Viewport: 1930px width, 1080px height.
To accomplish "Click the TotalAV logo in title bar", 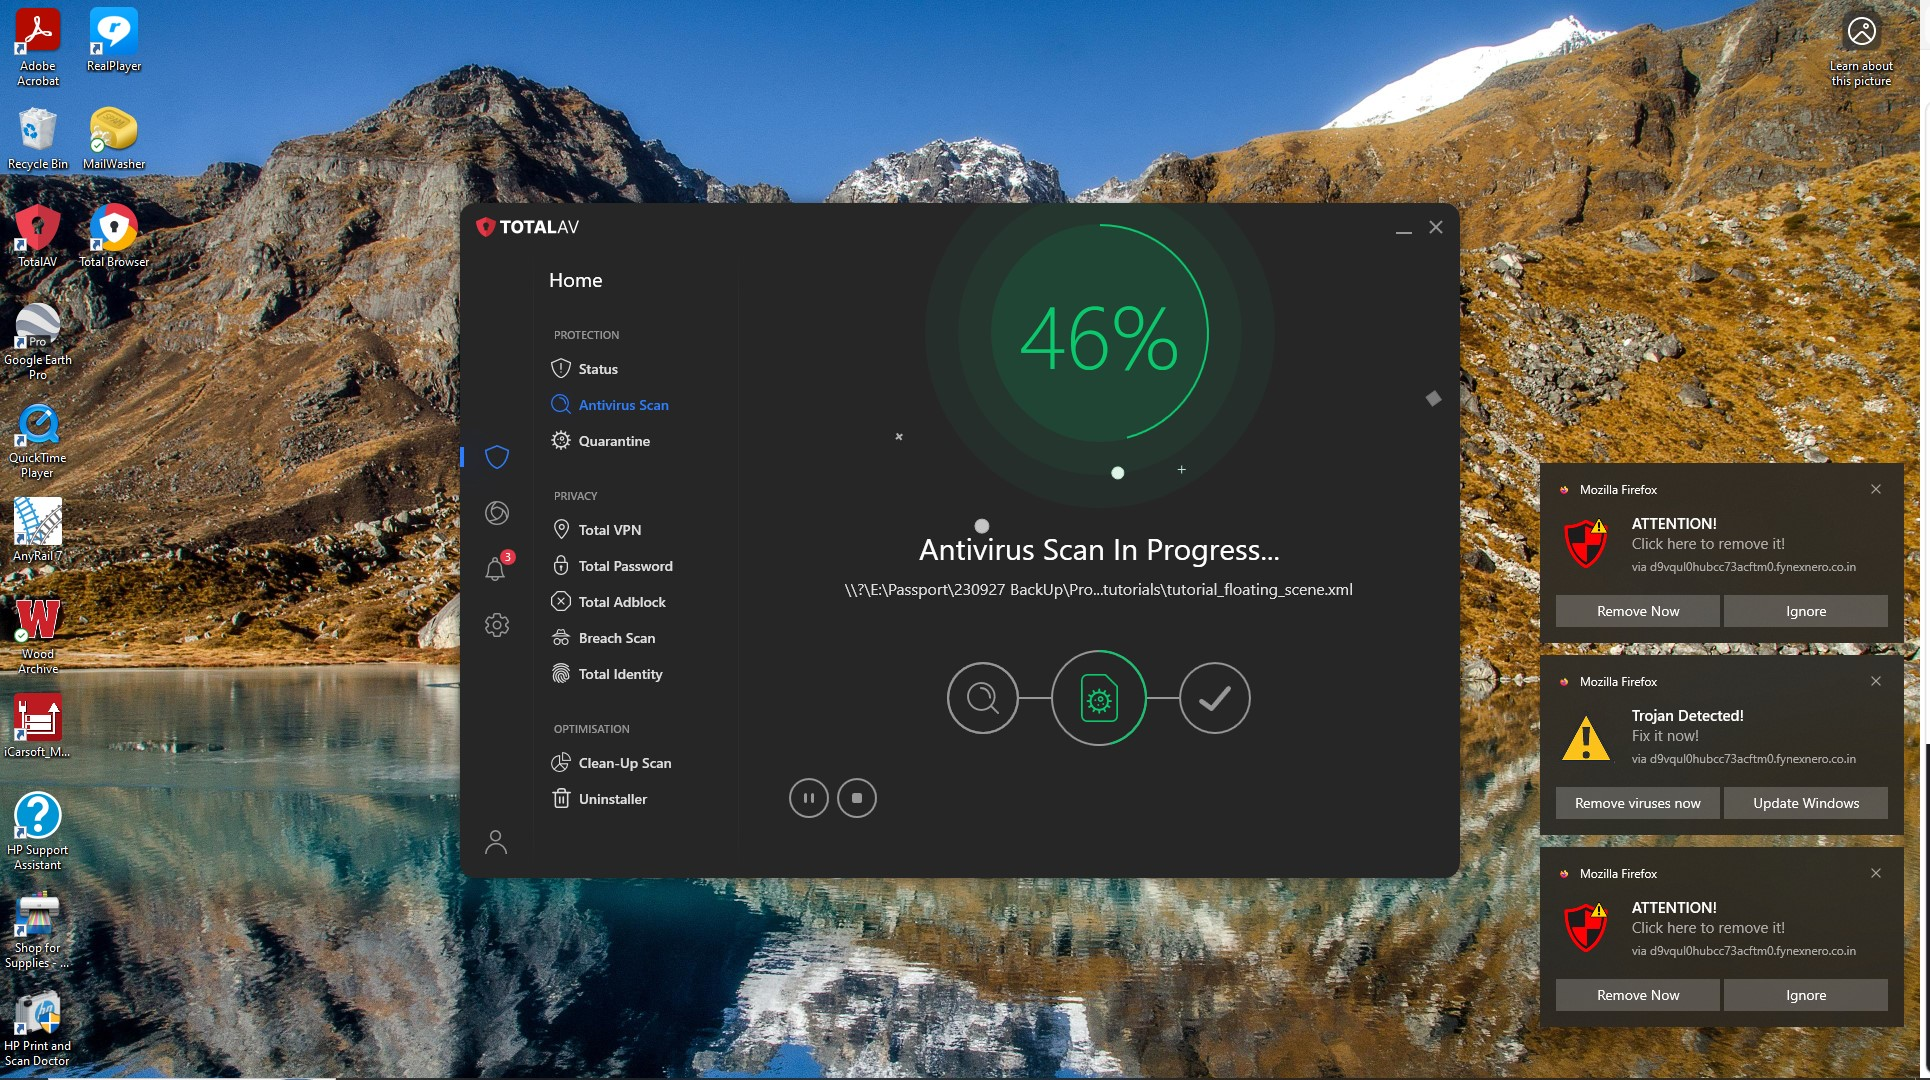I will tap(528, 227).
